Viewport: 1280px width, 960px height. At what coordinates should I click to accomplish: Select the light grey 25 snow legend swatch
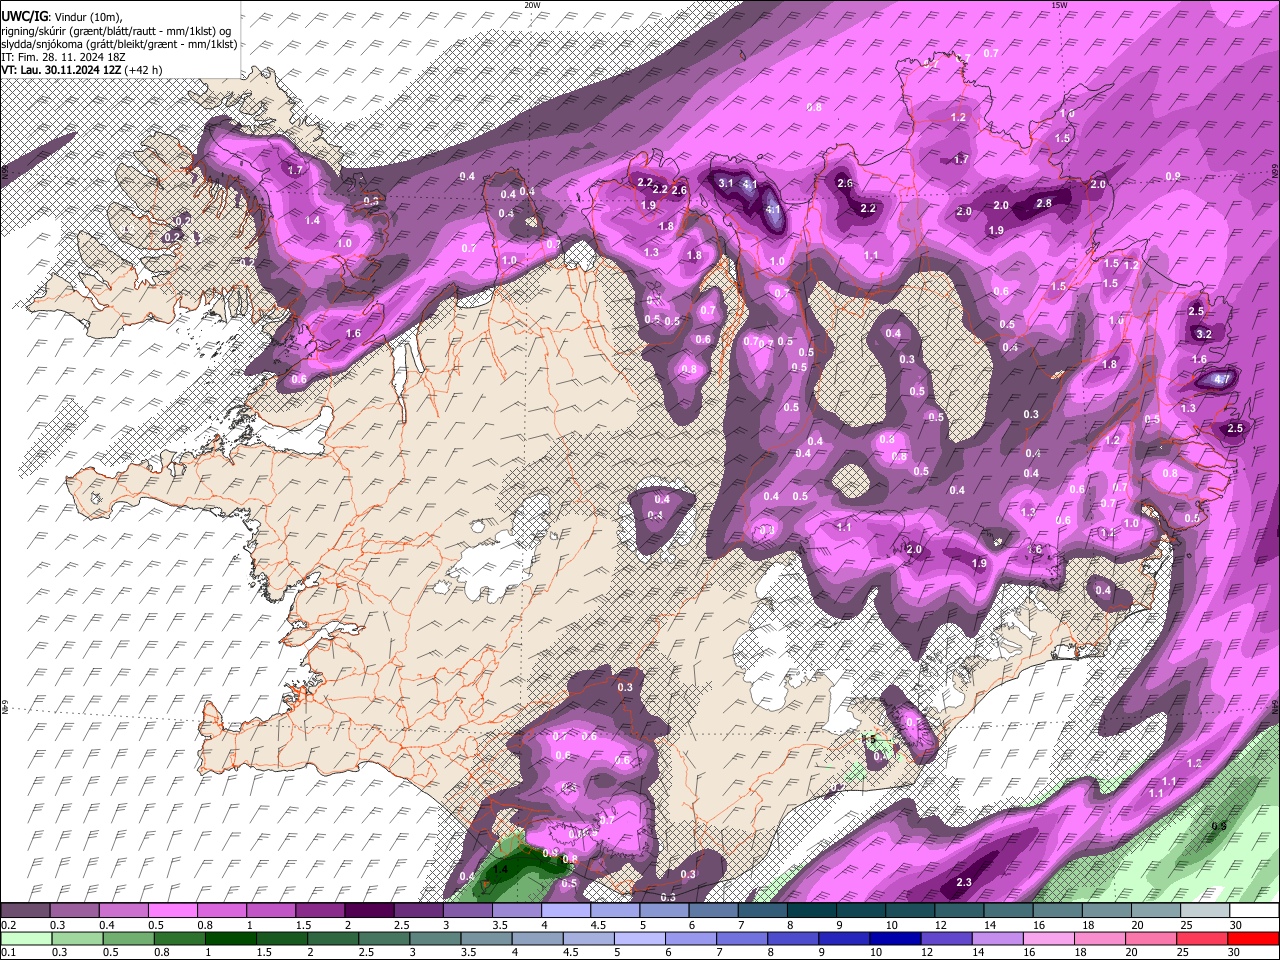point(1203,911)
